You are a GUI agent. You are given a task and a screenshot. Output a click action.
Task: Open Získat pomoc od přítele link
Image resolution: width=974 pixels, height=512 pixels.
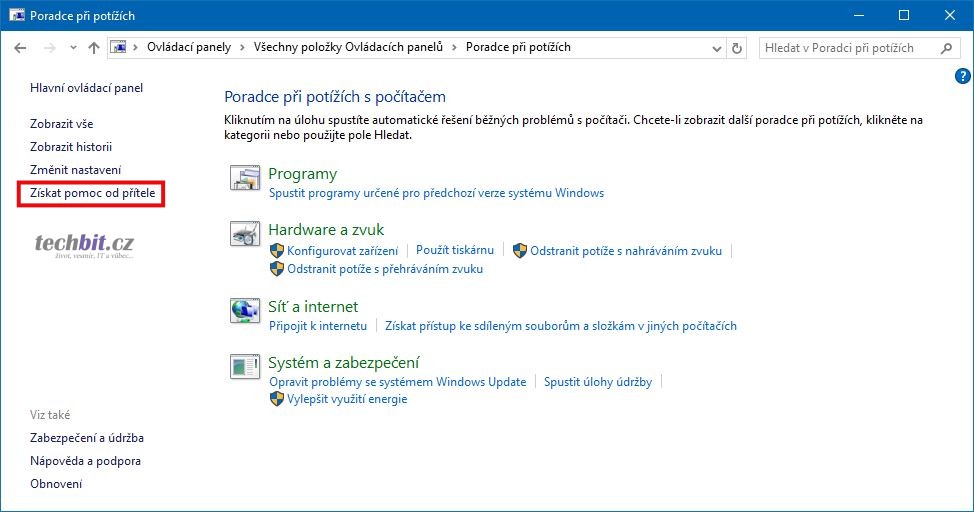[x=93, y=193]
